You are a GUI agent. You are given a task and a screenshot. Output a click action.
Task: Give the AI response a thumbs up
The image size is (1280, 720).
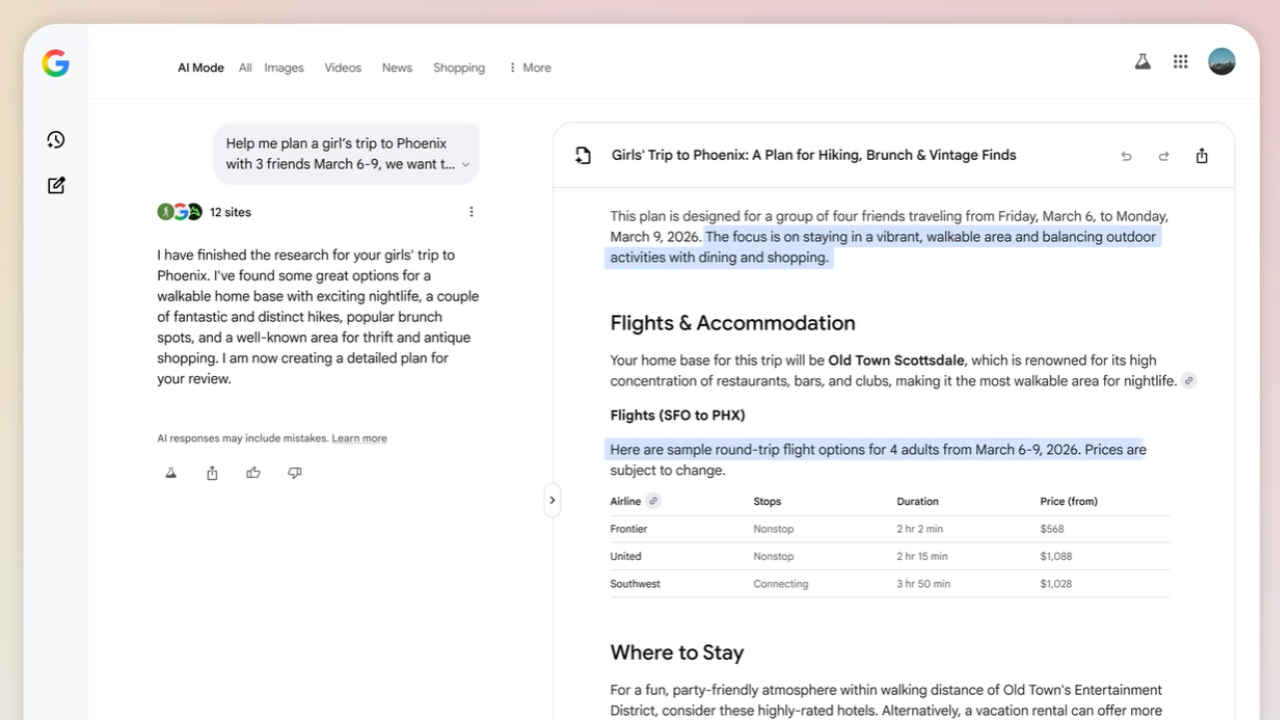coord(253,472)
